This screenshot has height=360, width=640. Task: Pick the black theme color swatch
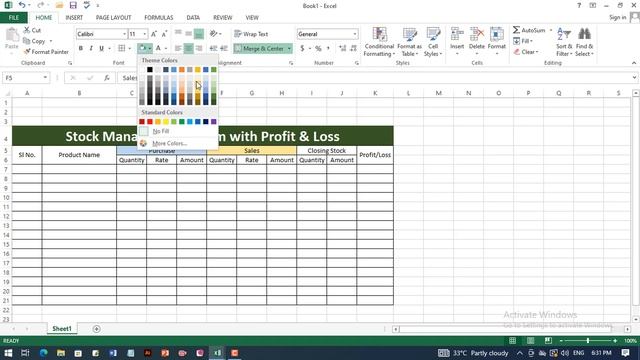coord(150,70)
